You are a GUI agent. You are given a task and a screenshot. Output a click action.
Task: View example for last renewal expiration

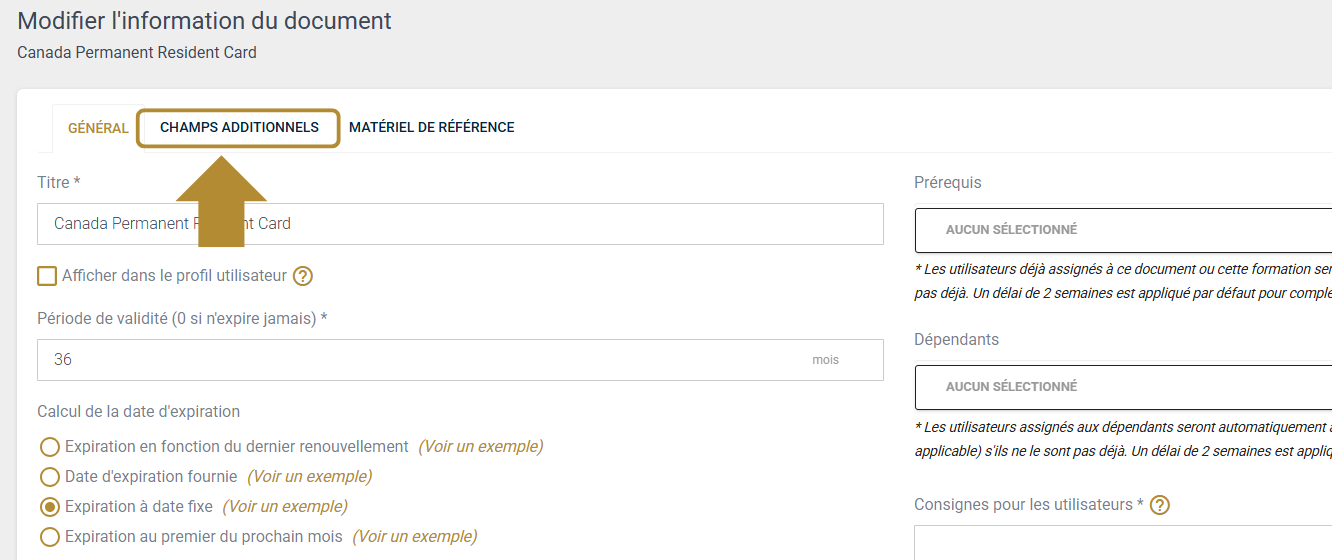pyautogui.click(x=480, y=447)
